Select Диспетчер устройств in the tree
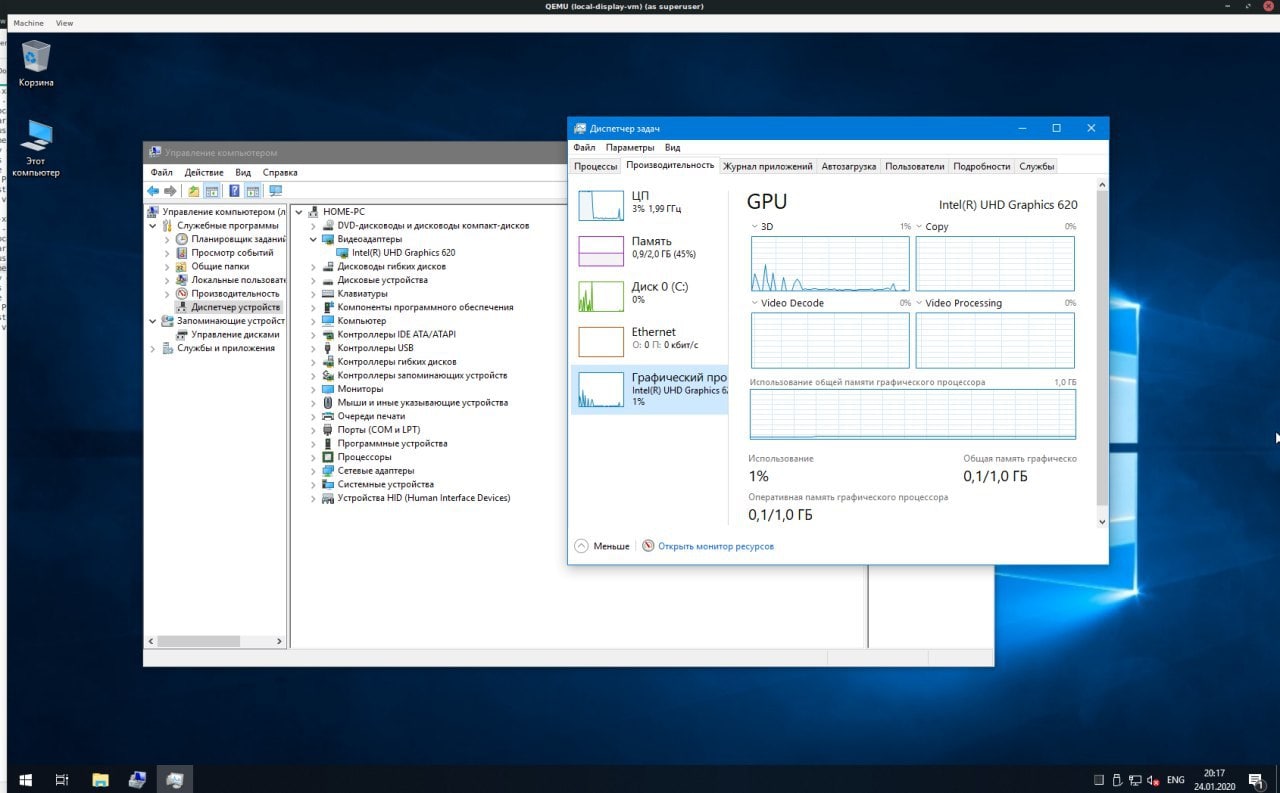Viewport: 1280px width, 793px height. coord(236,308)
